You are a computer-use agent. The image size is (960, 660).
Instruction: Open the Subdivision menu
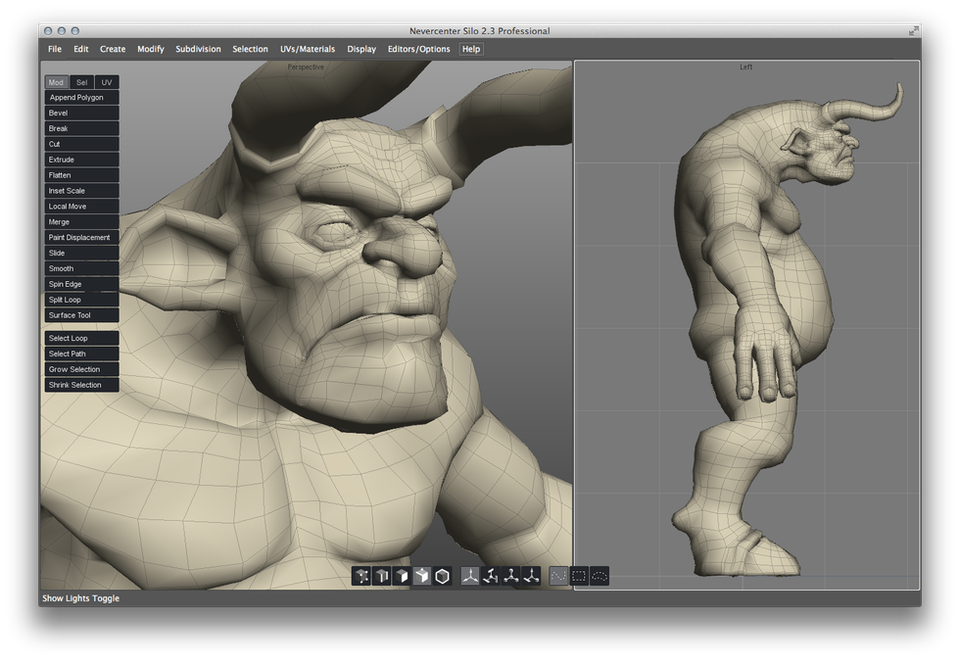[198, 49]
